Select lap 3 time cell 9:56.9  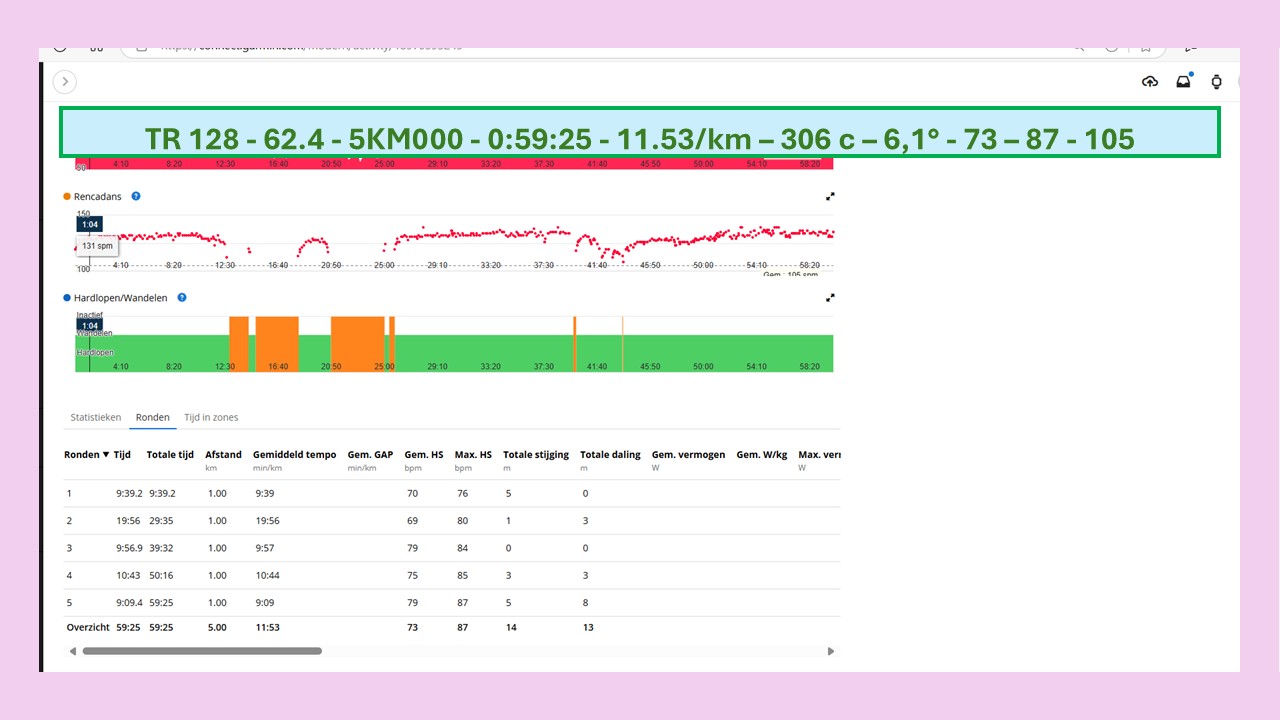coord(129,548)
